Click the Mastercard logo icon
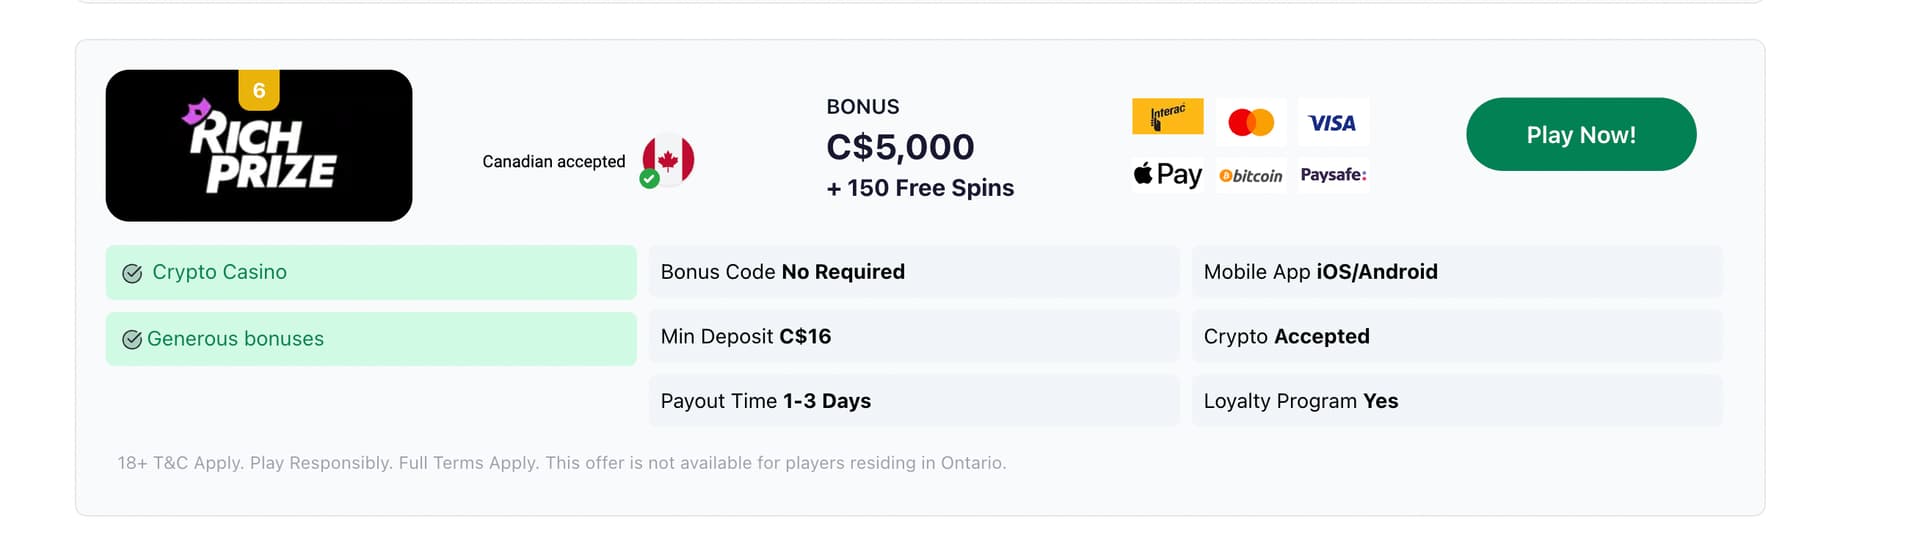 [1251, 122]
